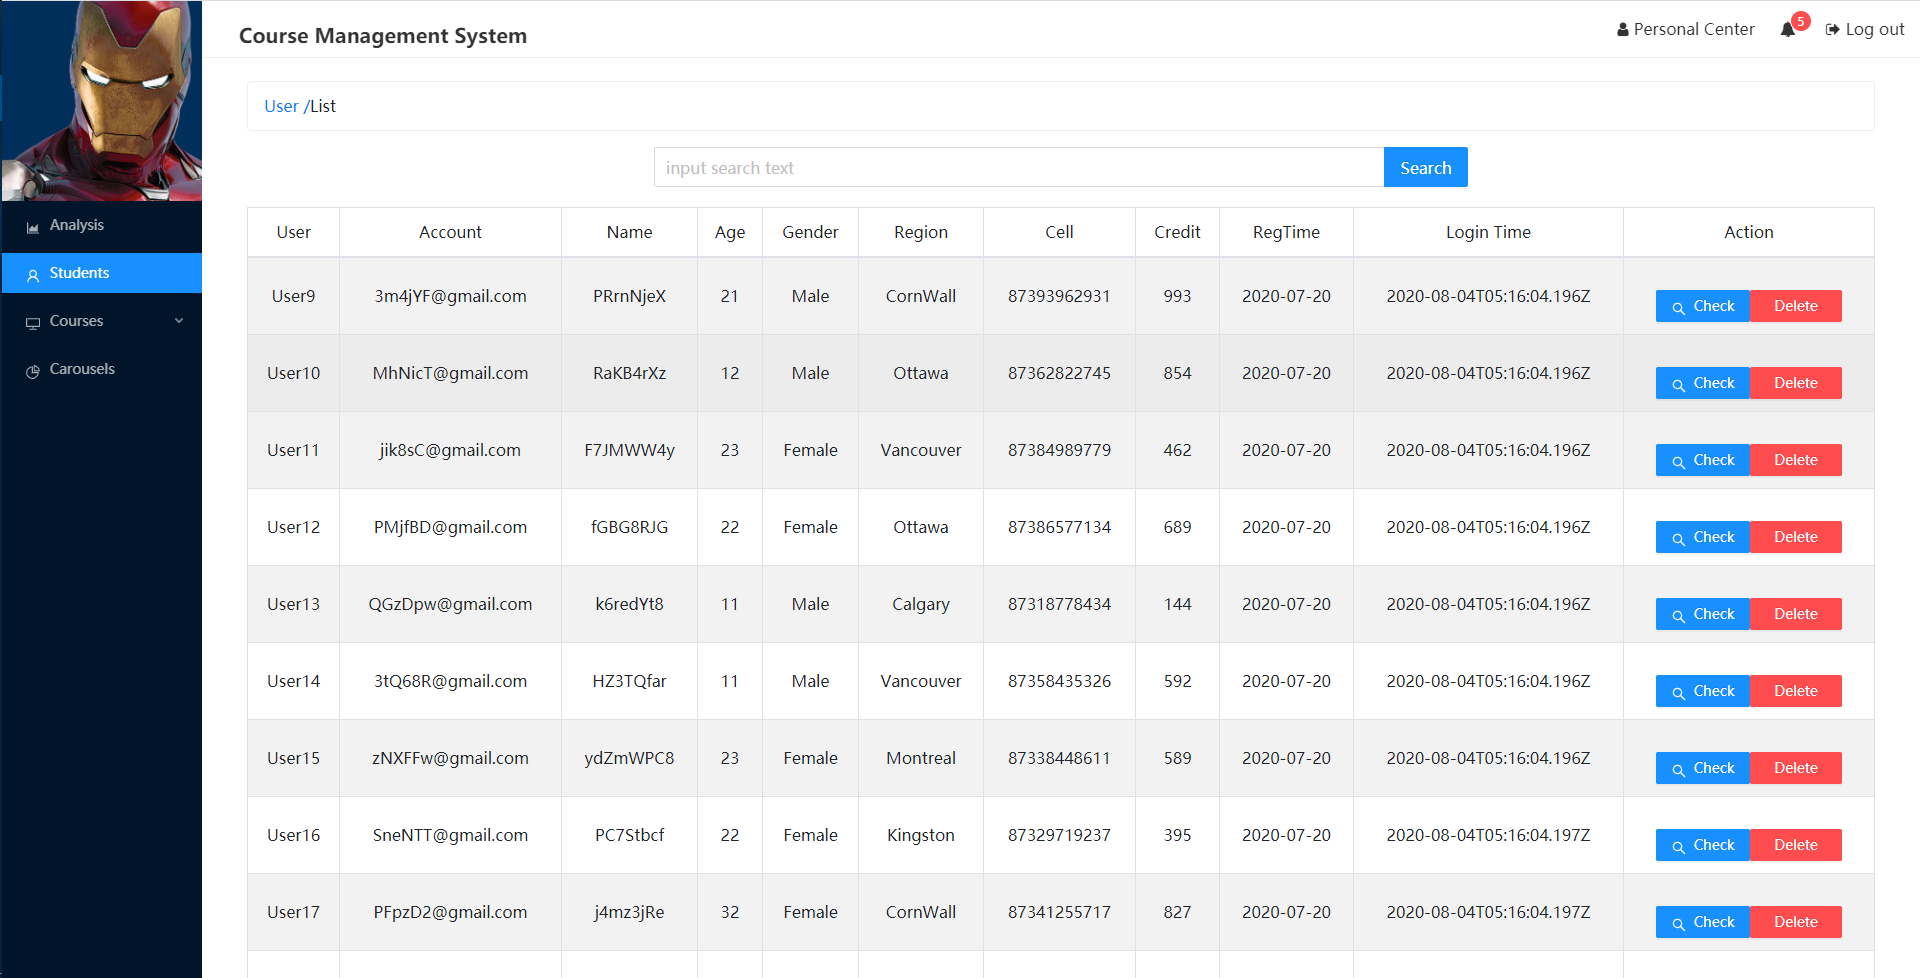Click the Course Management System title
Screen dimensions: 1920x978
click(x=383, y=35)
